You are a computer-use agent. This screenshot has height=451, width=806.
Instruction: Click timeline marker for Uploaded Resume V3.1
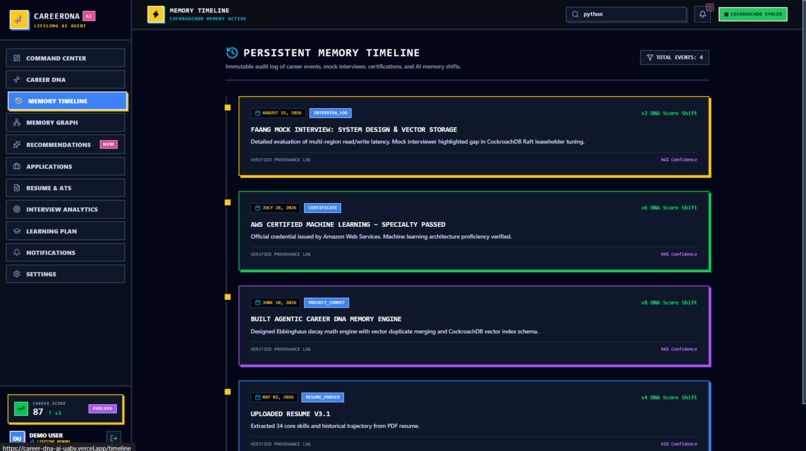coord(228,392)
